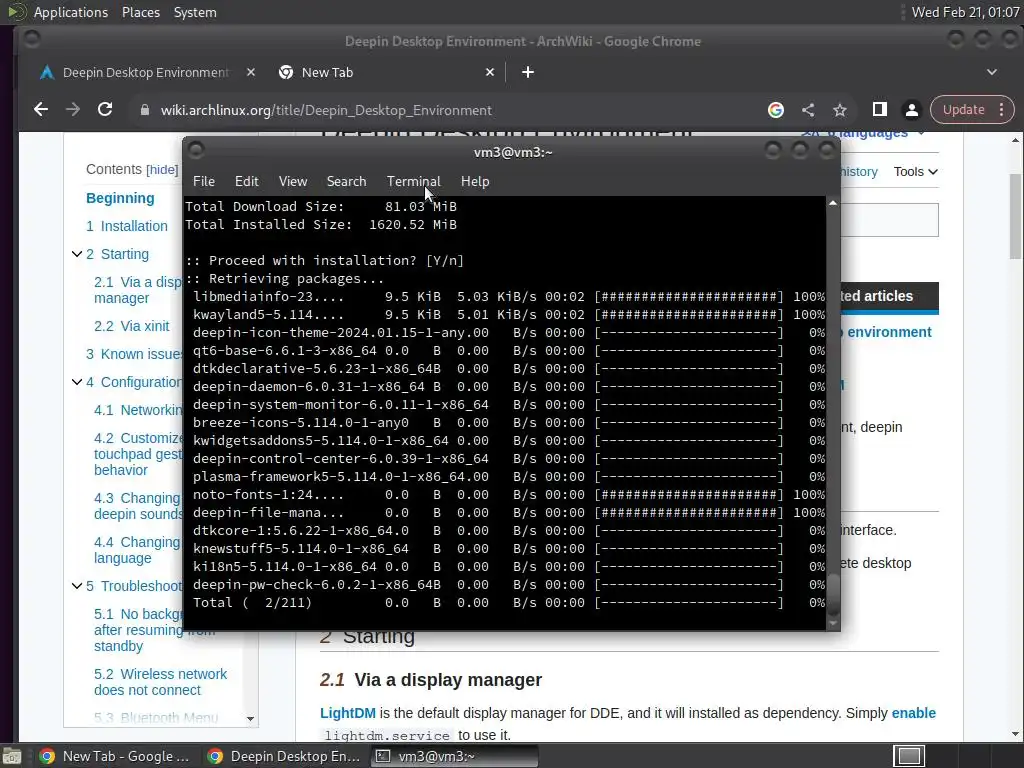This screenshot has height=768, width=1024.
Task: Click the enable link in article
Action: click(x=914, y=712)
